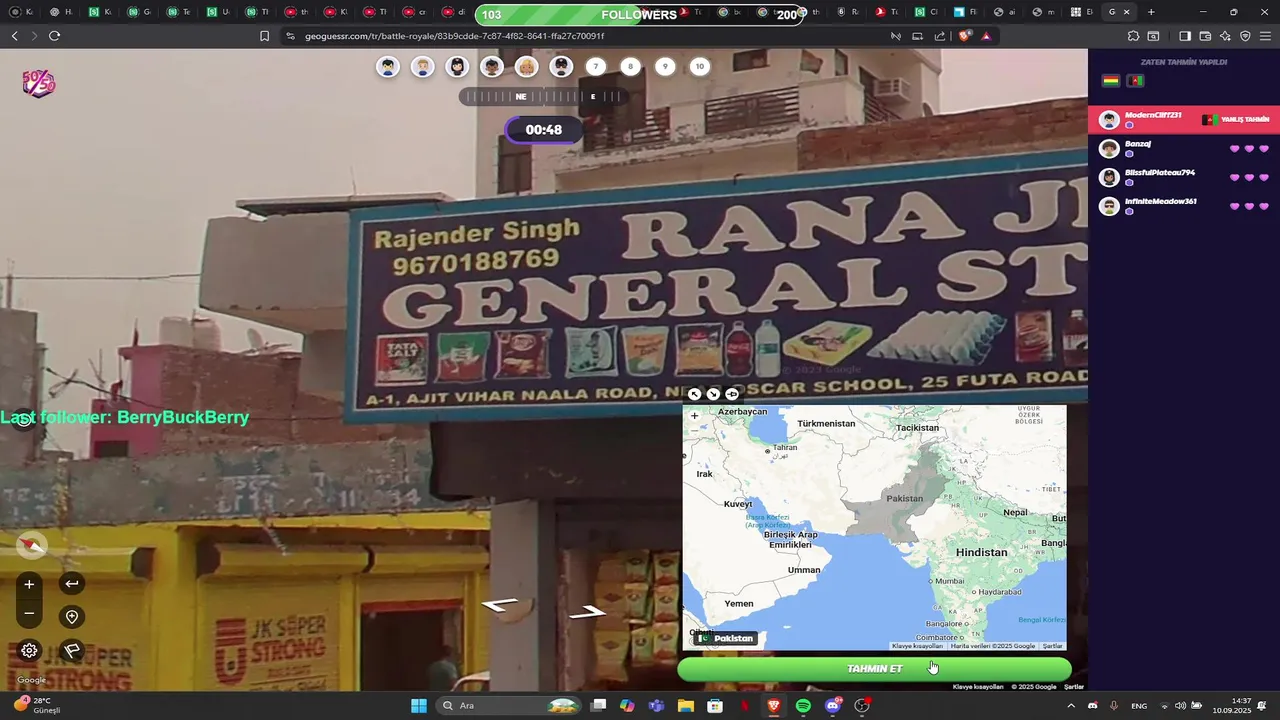Viewport: 1280px width, 720px height.
Task: Open the game settings gear
Action: tap(29, 650)
